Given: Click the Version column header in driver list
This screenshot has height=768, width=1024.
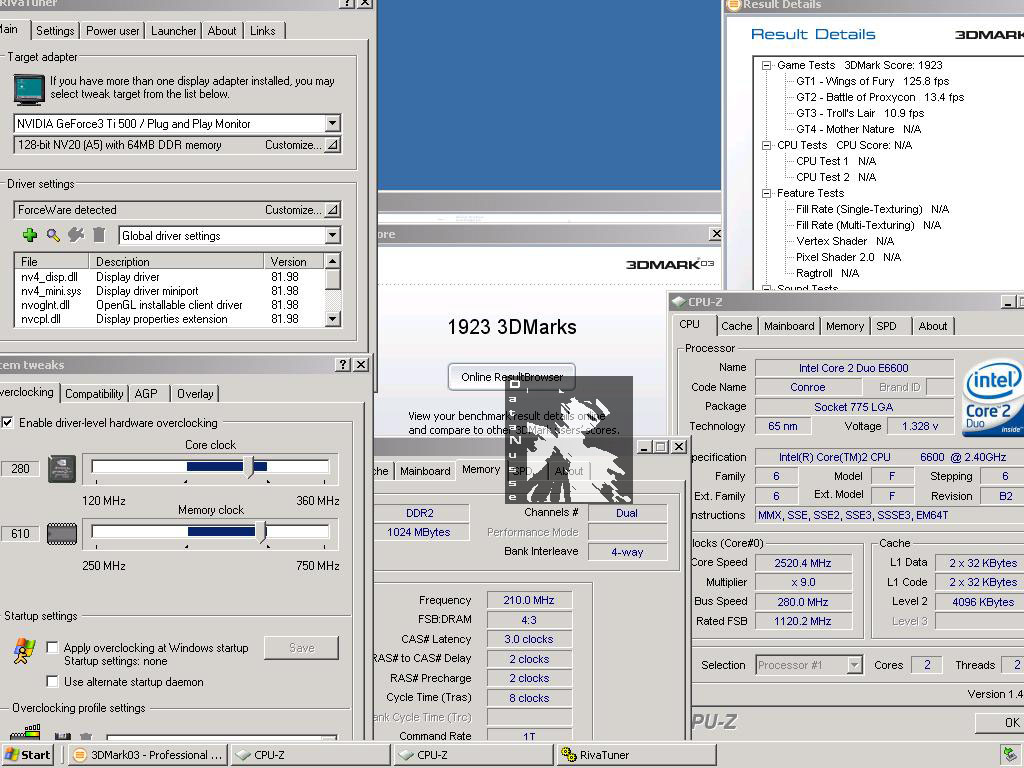Looking at the screenshot, I should tap(294, 261).
